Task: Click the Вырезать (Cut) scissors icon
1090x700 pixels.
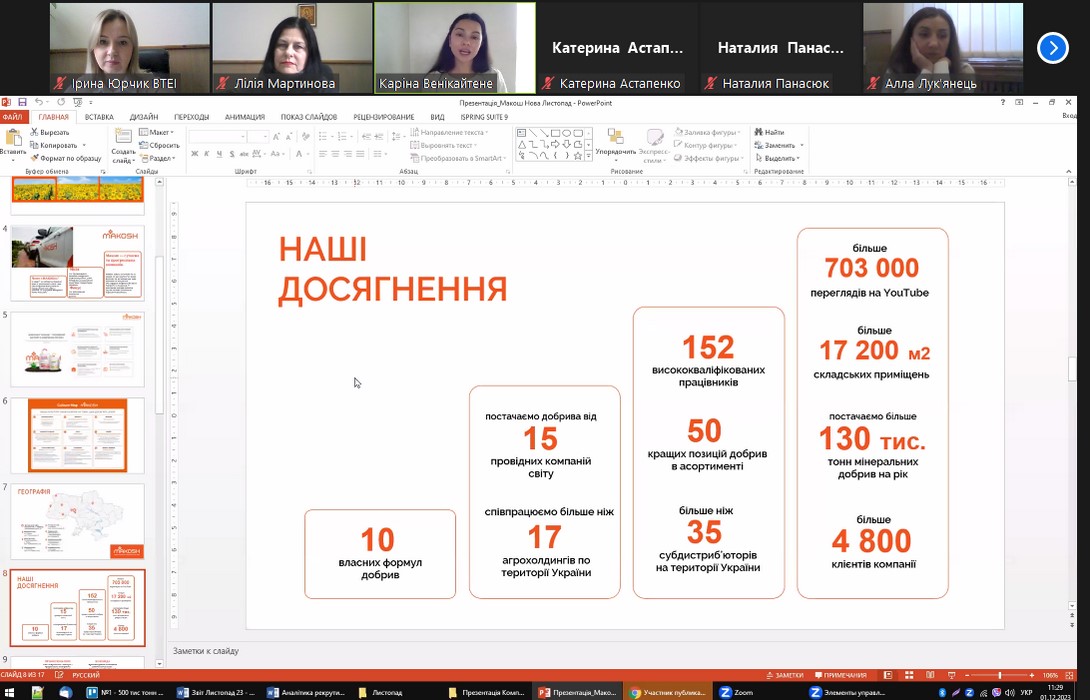Action: tap(33, 132)
